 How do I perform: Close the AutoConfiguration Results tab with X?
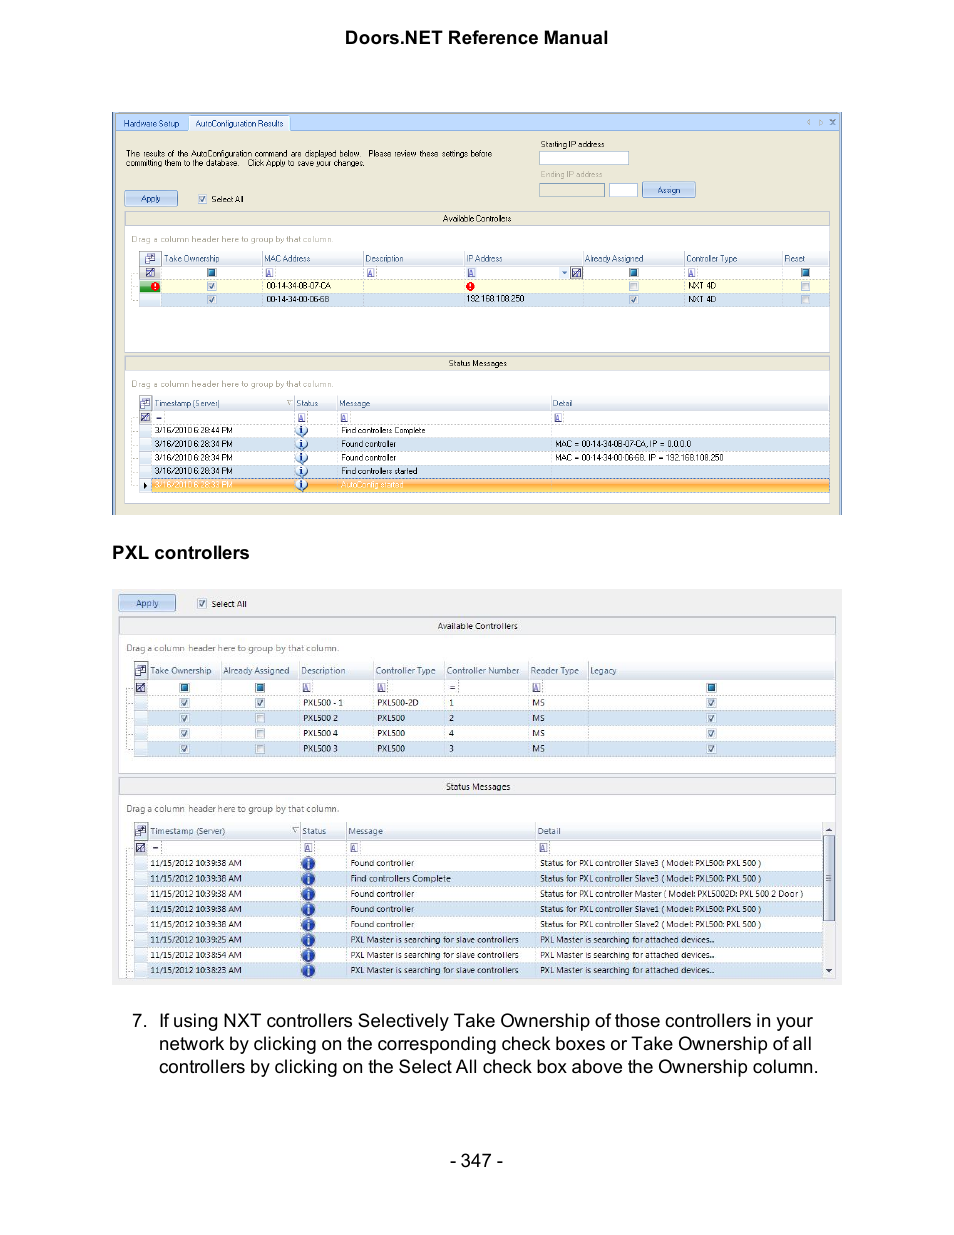pos(832,122)
